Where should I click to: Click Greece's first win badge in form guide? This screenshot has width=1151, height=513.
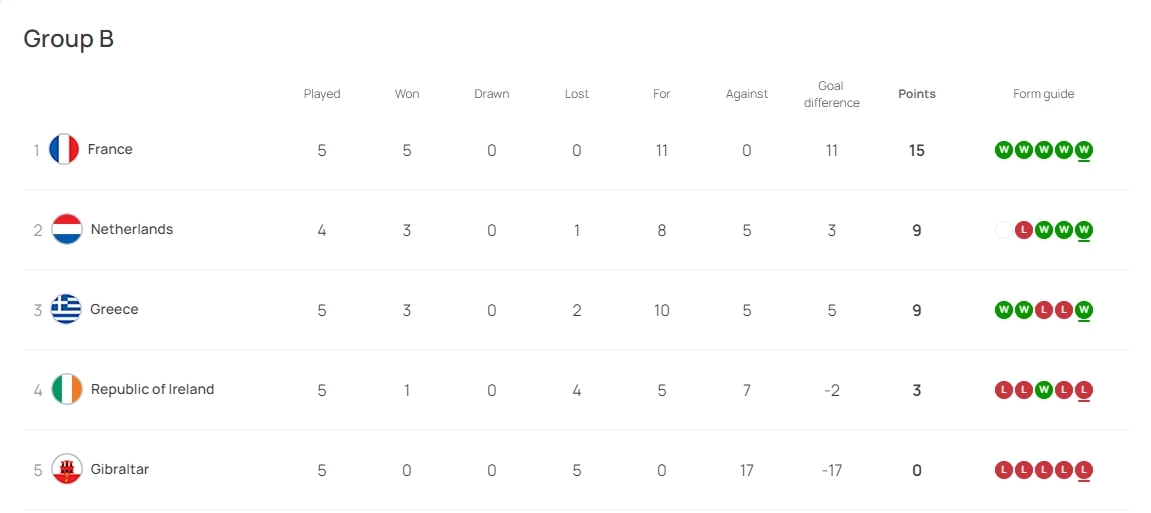coord(1004,310)
